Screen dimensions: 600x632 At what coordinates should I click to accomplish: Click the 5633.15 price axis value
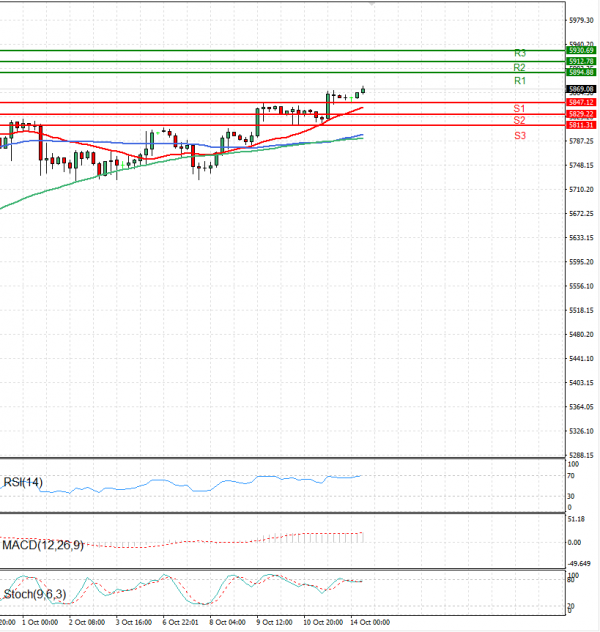pos(581,238)
